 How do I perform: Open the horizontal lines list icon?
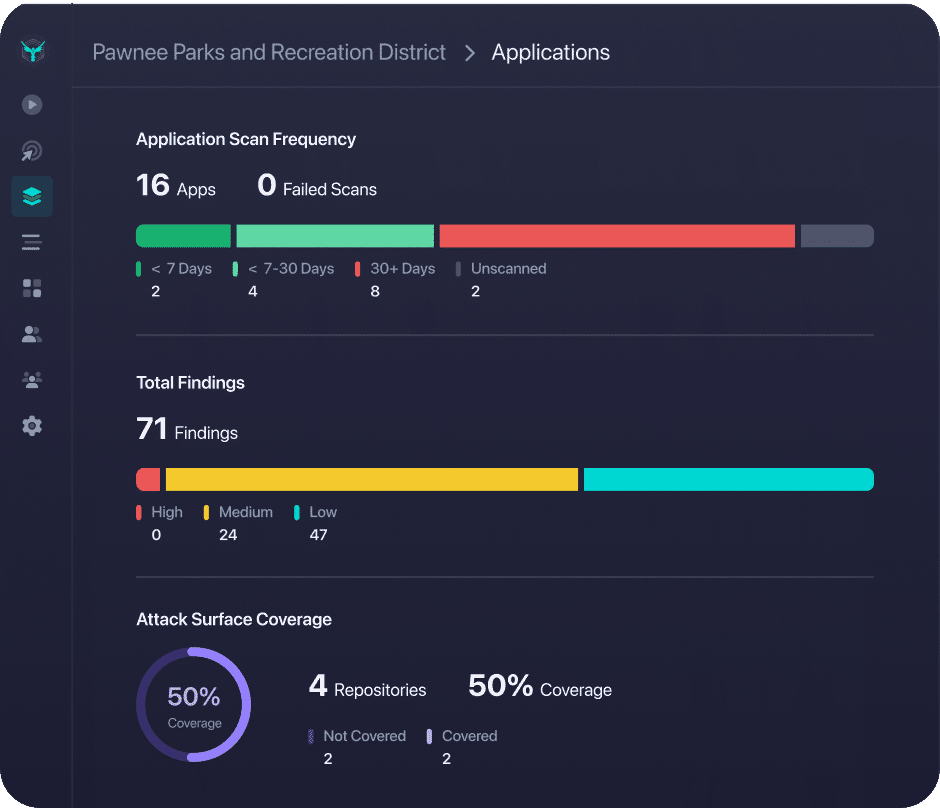(x=32, y=242)
